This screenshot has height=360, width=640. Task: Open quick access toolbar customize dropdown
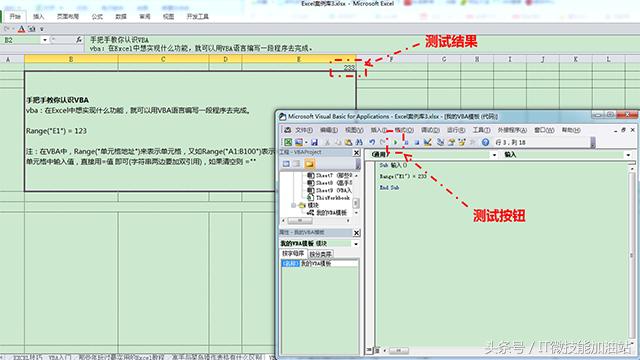[41, 29]
